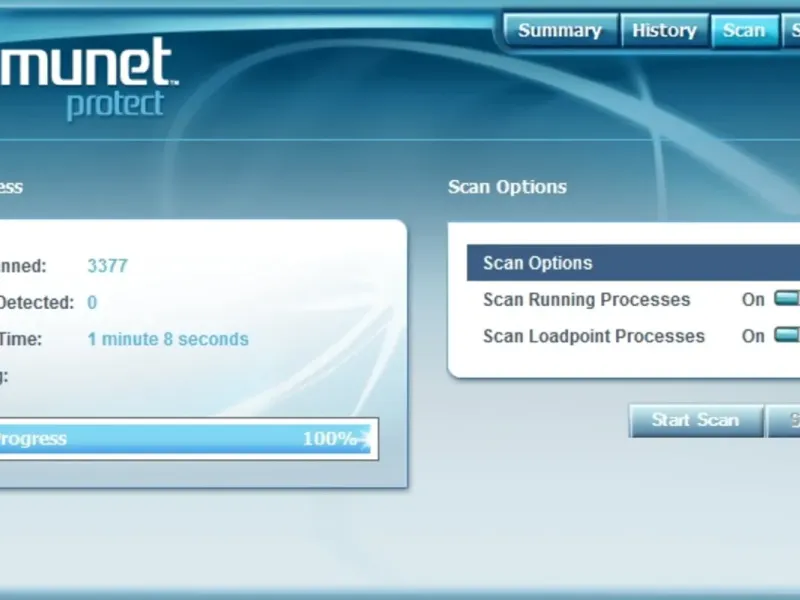Click the 100% progress percentage text
Viewport: 800px width, 600px height.
coord(330,438)
